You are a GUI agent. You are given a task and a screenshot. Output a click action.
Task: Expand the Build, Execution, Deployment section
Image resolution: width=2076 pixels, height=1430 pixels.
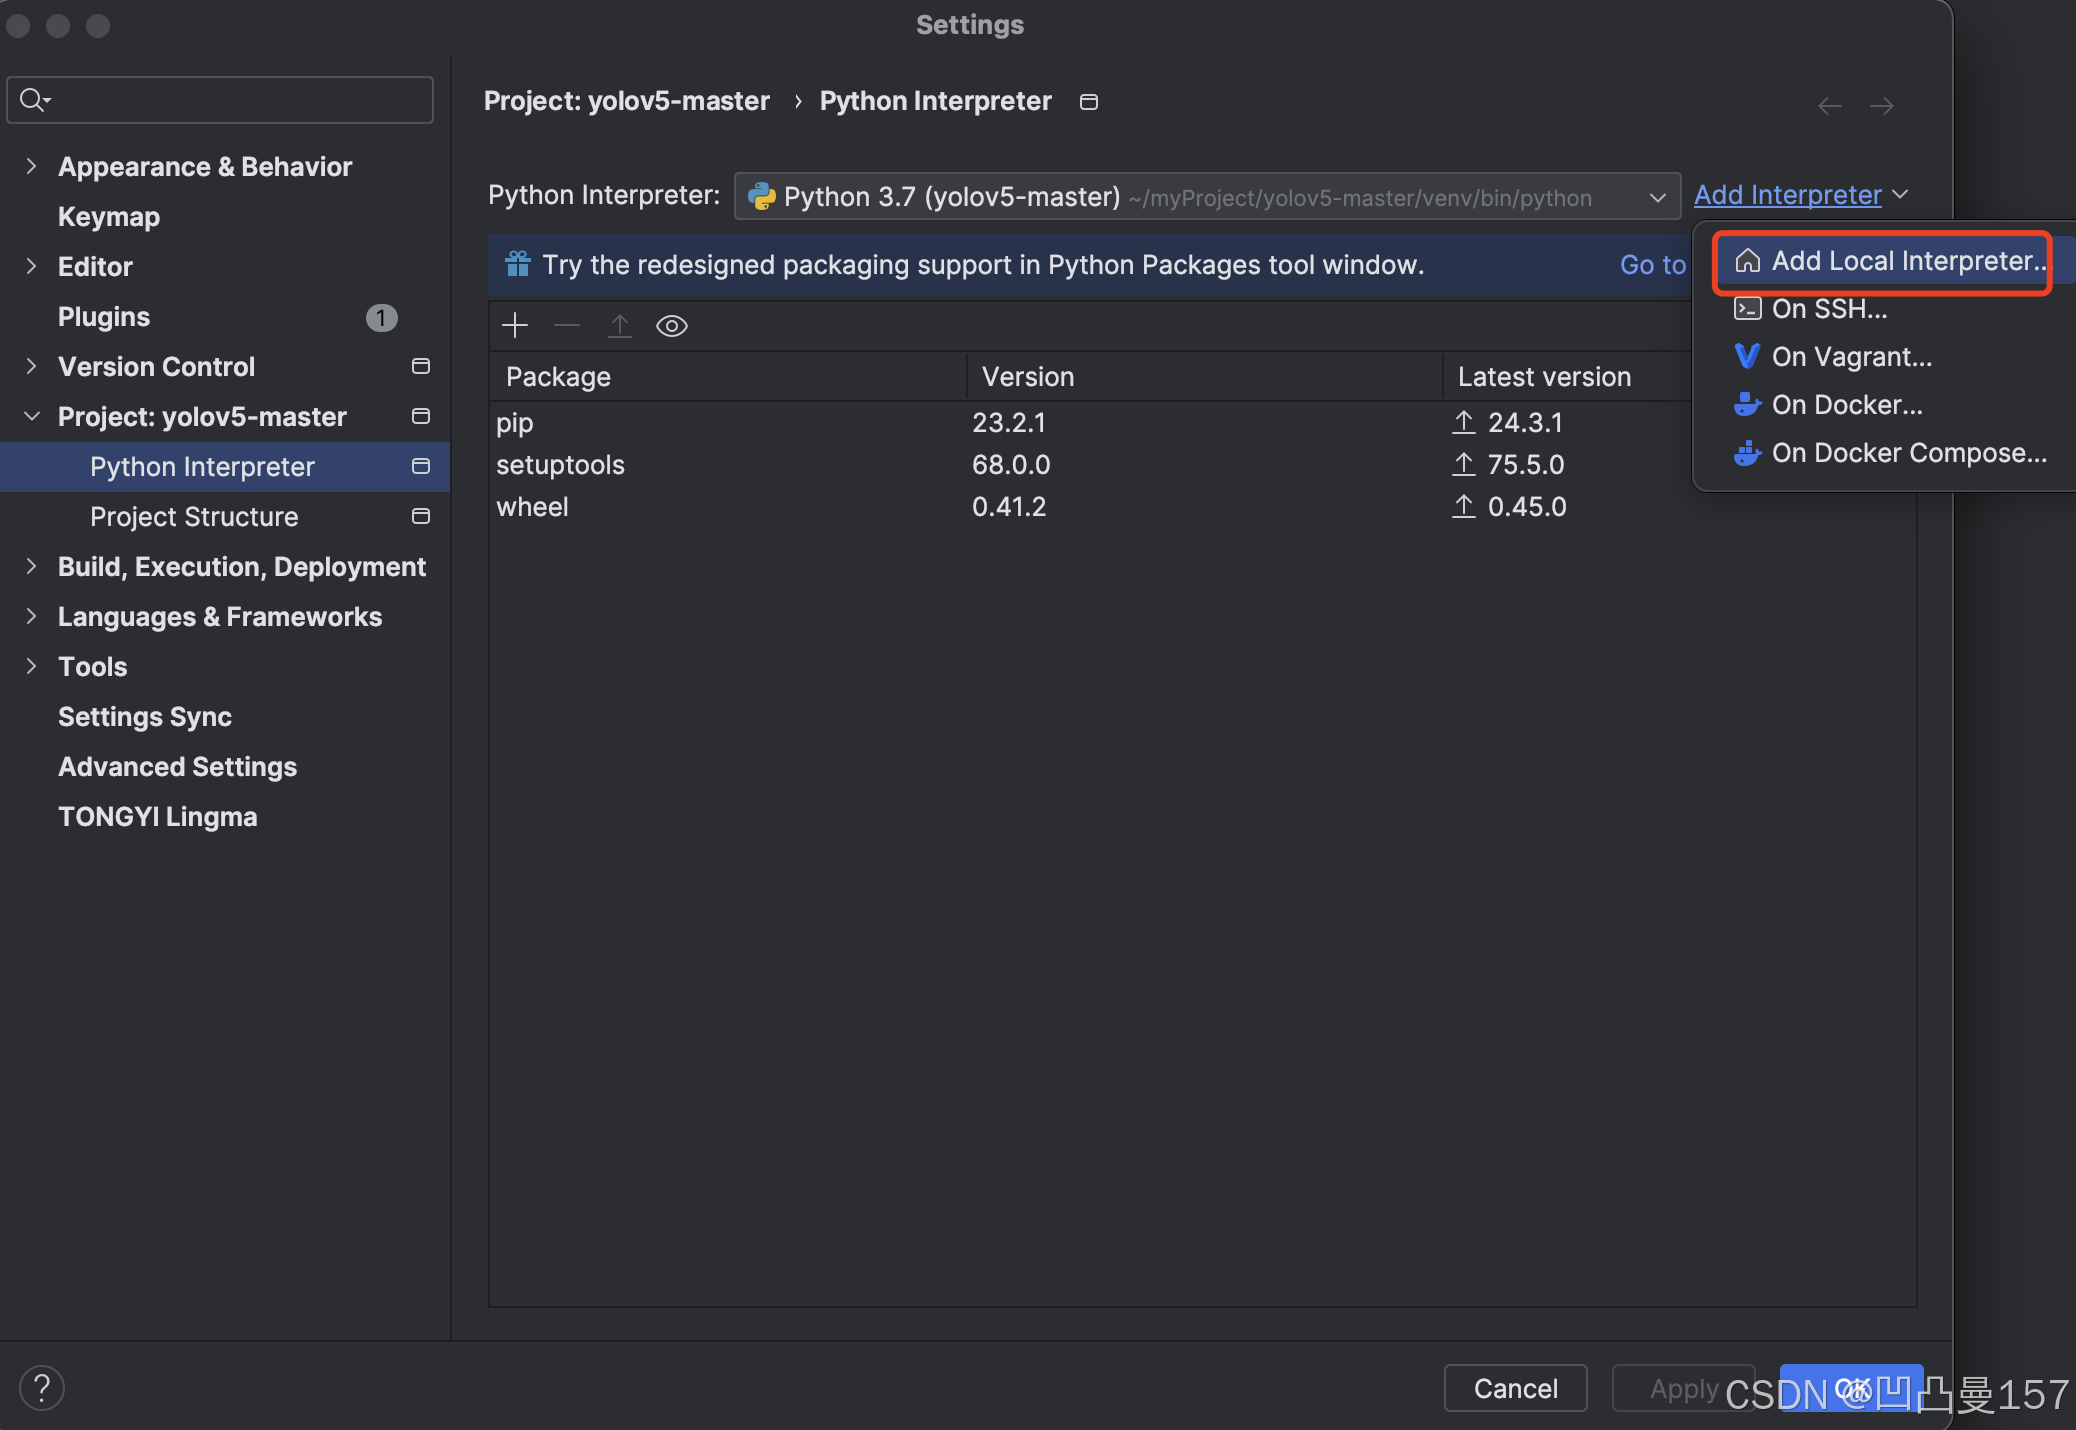tap(31, 566)
